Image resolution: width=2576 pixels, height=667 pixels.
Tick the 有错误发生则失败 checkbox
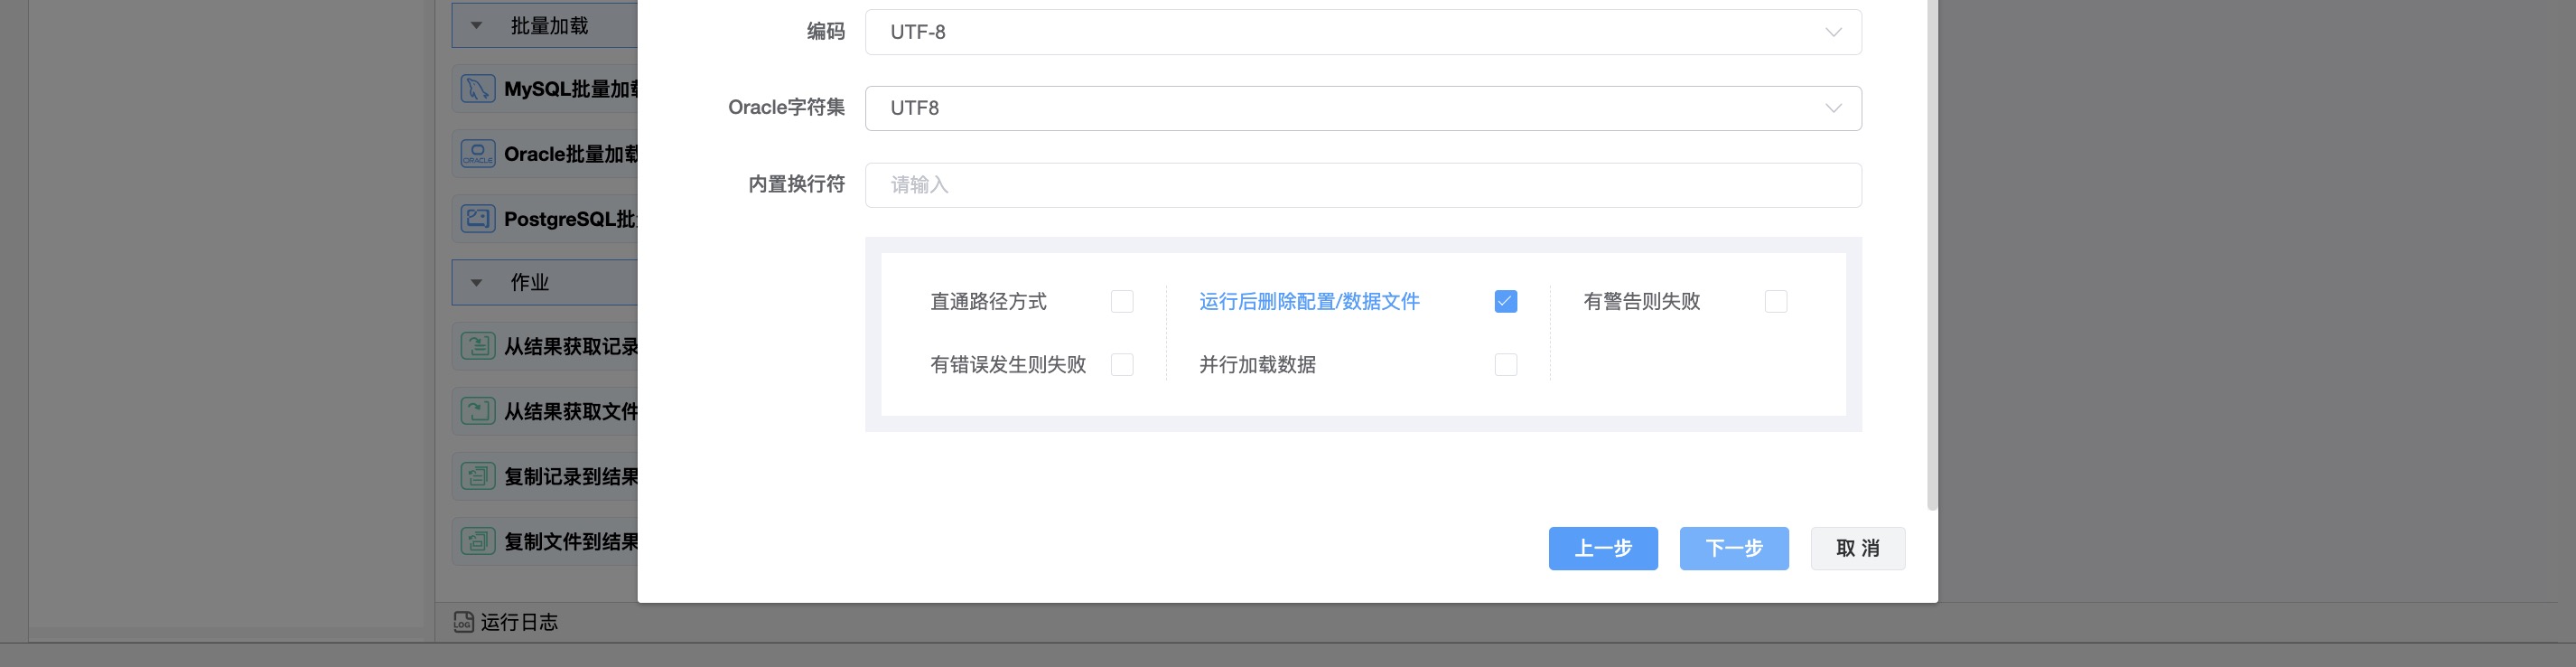[x=1121, y=364]
